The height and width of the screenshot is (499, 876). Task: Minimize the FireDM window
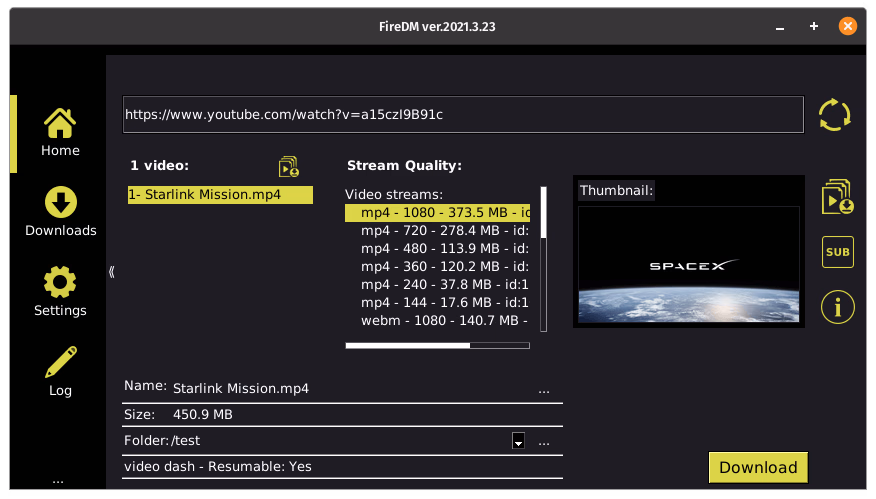[780, 27]
